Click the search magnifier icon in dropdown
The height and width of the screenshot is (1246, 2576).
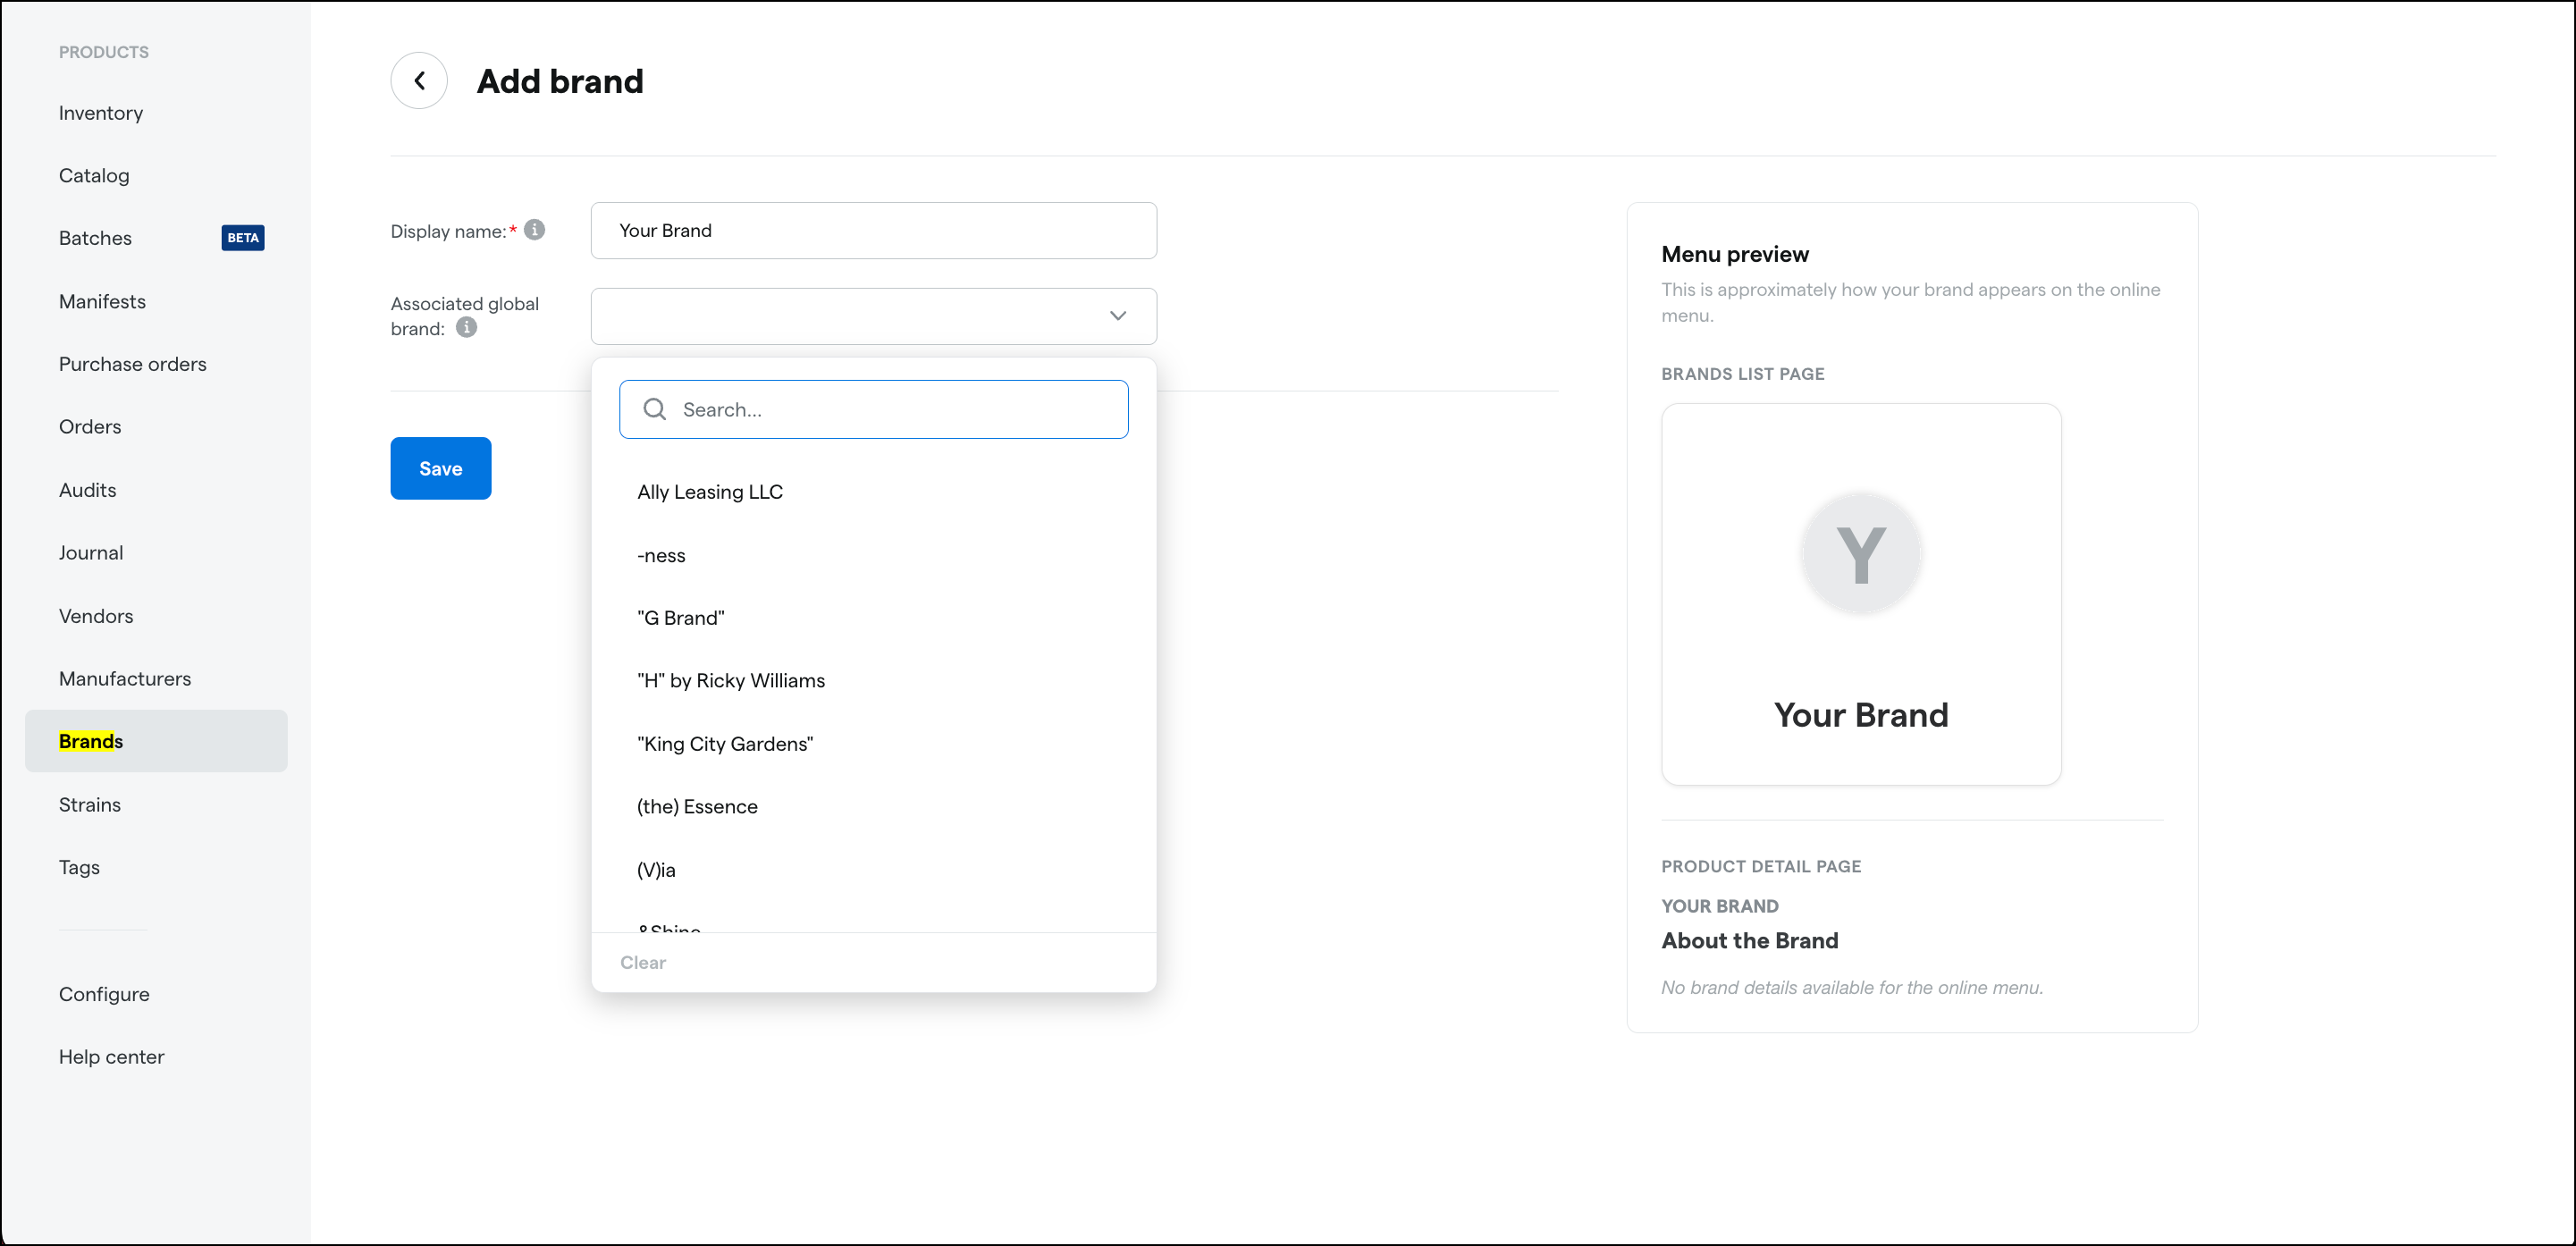[x=655, y=409]
